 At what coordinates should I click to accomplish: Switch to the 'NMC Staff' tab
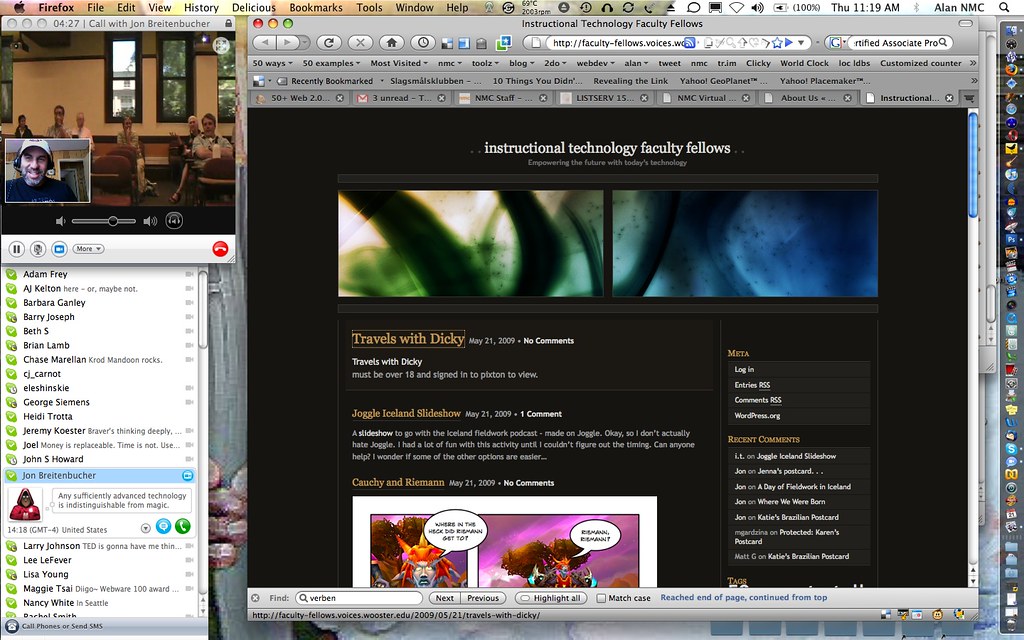pyautogui.click(x=505, y=98)
